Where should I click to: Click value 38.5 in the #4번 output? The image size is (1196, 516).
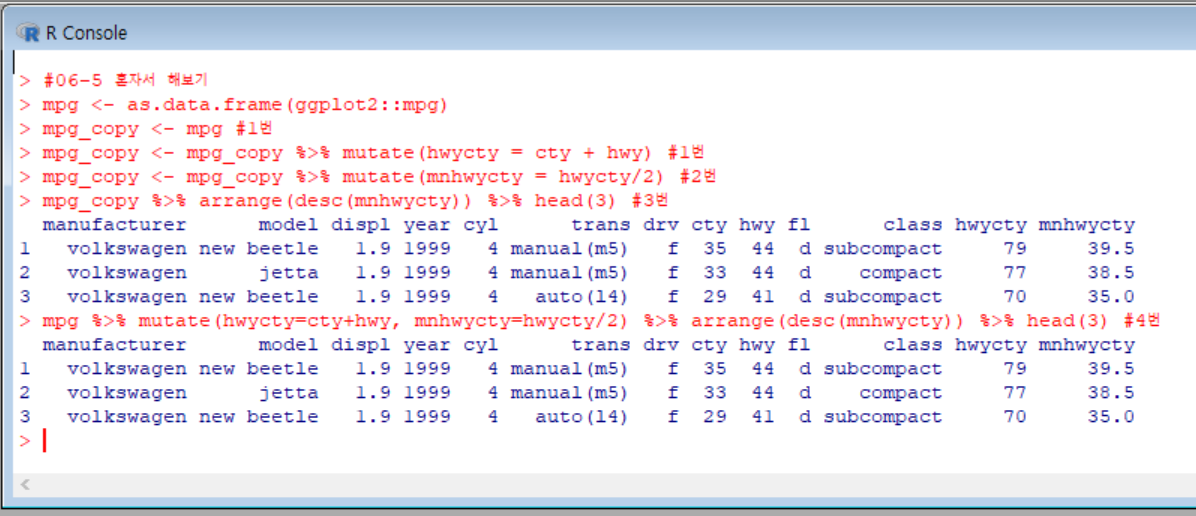coord(1111,393)
